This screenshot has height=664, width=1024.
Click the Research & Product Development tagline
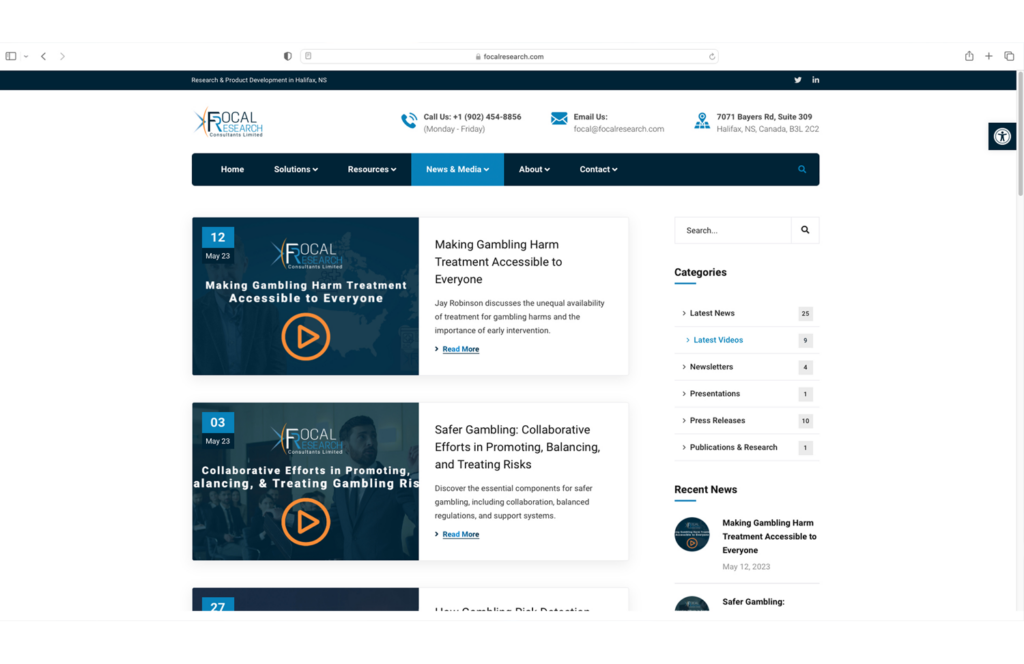tap(259, 80)
